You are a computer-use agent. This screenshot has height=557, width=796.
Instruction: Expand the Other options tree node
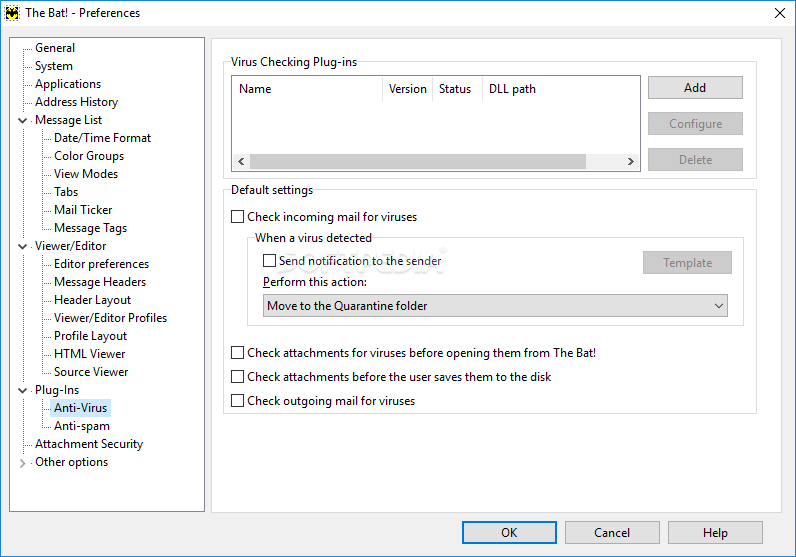click(22, 463)
